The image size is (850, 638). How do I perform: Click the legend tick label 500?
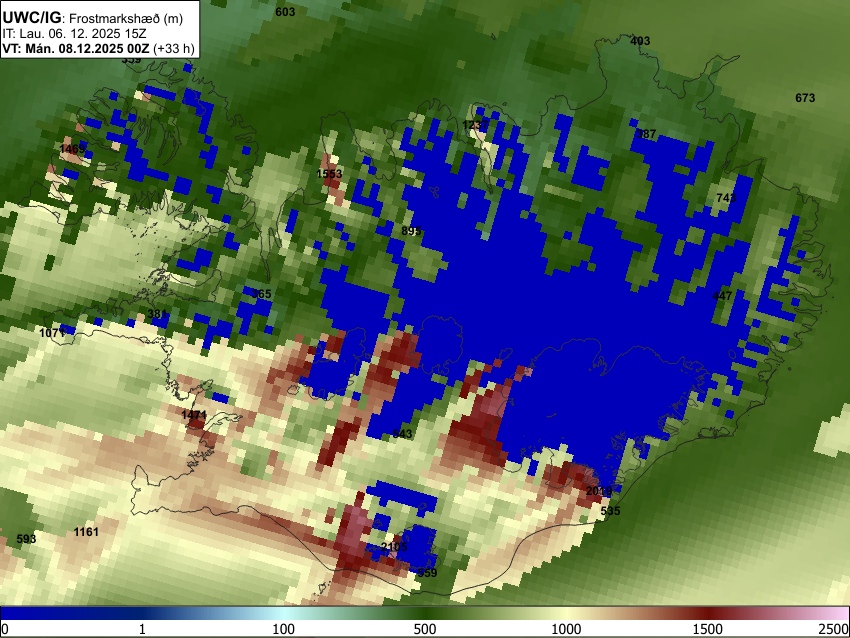pyautogui.click(x=425, y=629)
